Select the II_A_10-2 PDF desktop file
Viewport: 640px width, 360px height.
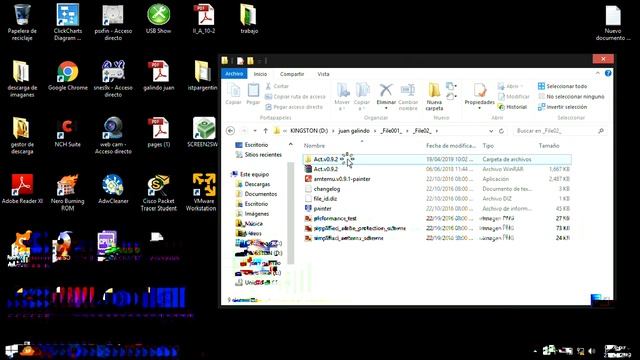(x=204, y=19)
